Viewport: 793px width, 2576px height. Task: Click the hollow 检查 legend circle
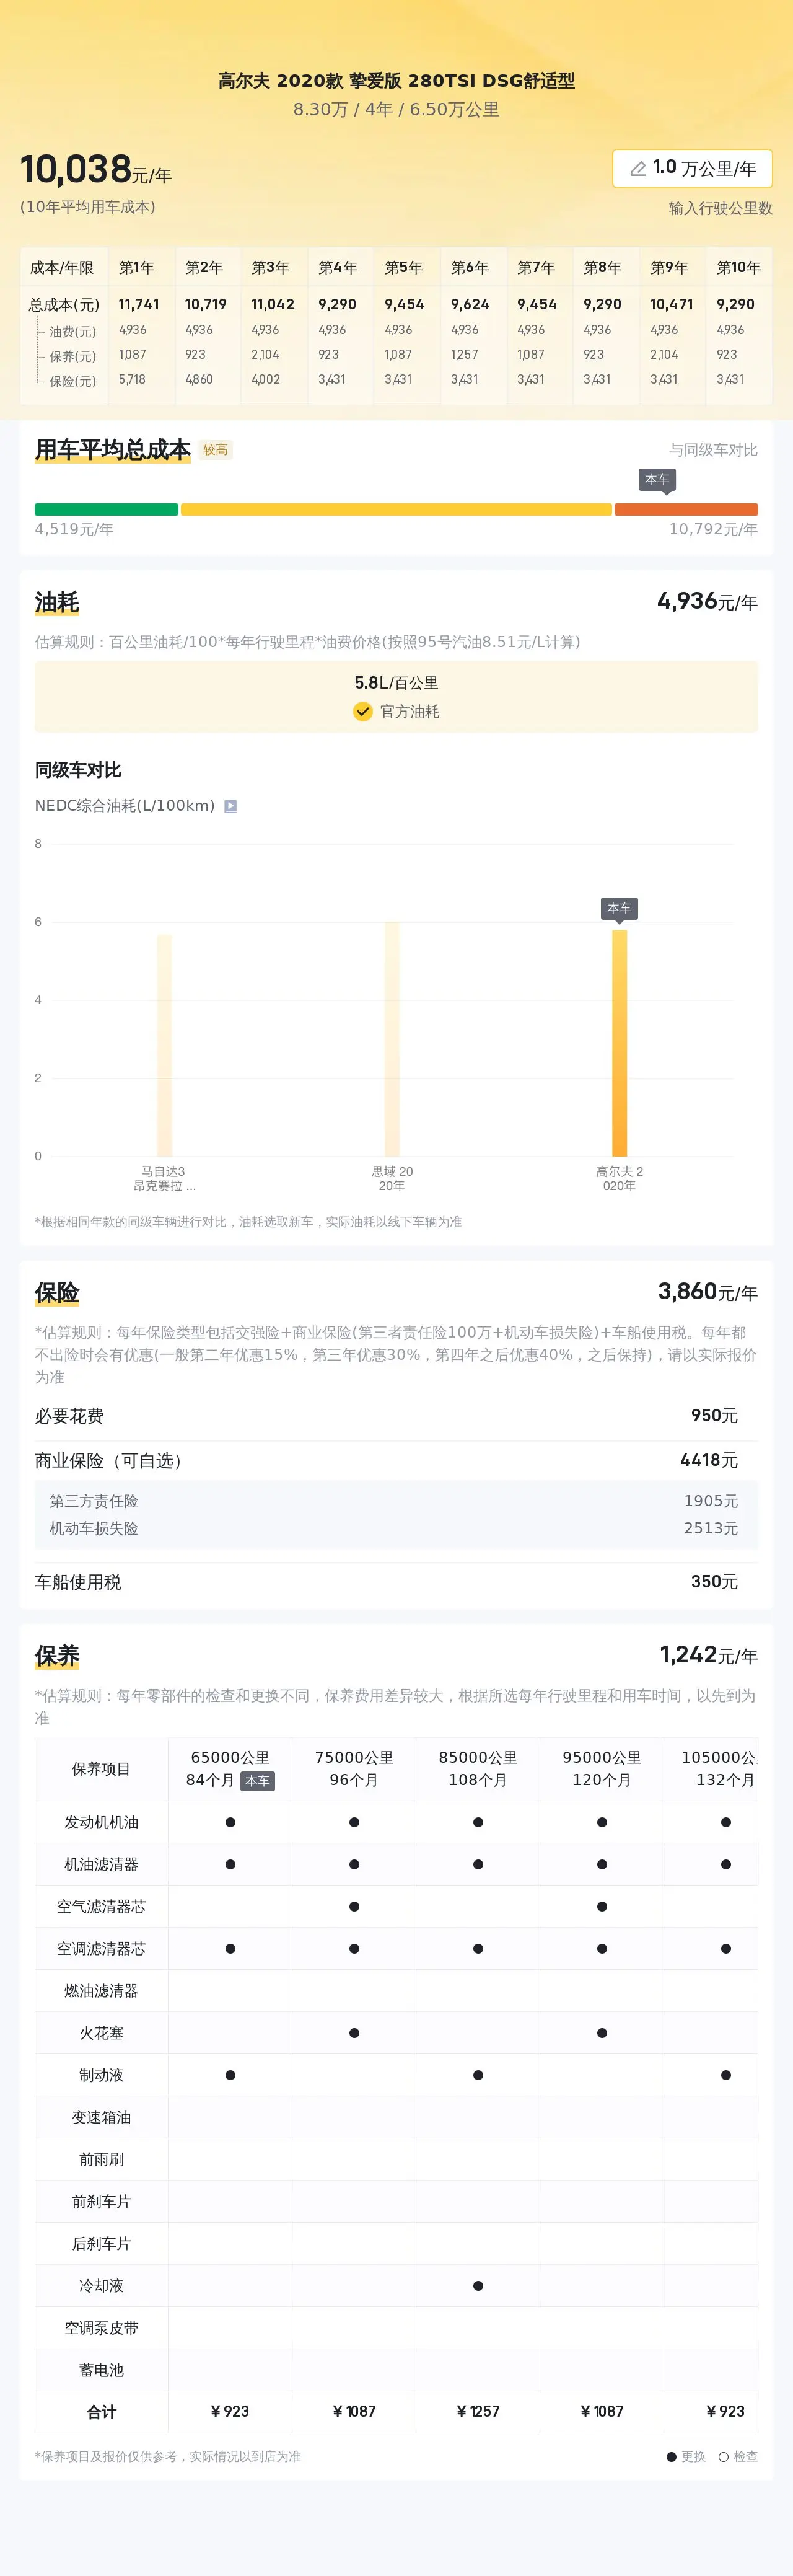point(723,2457)
